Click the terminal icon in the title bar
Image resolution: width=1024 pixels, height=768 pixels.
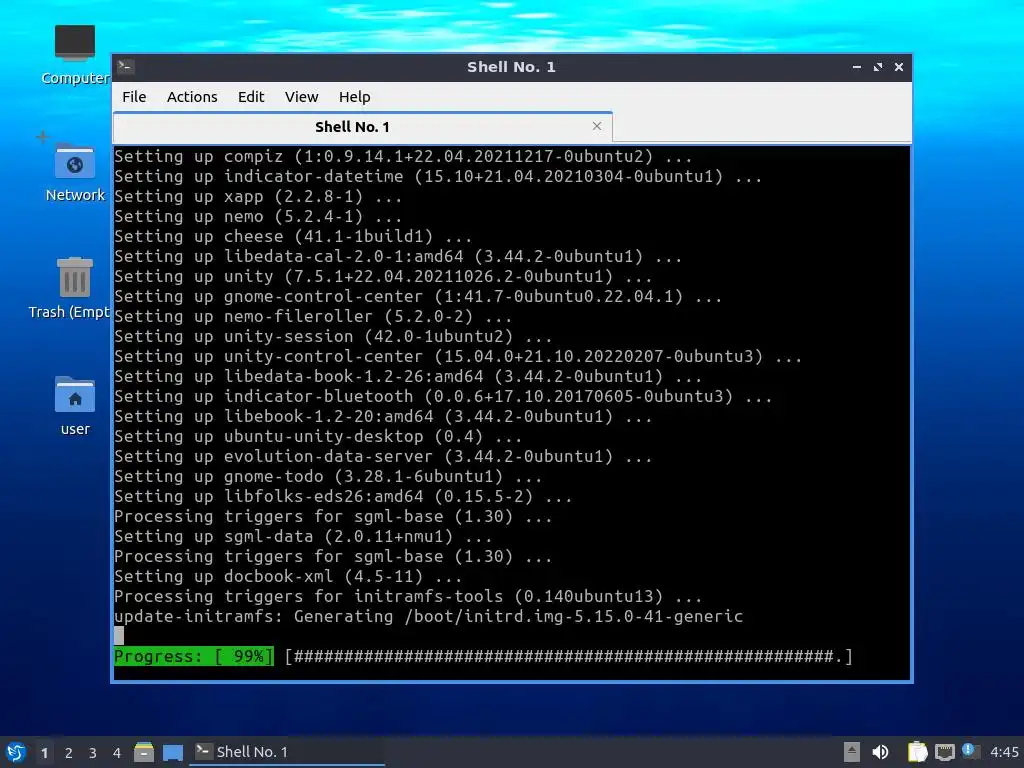coord(126,66)
